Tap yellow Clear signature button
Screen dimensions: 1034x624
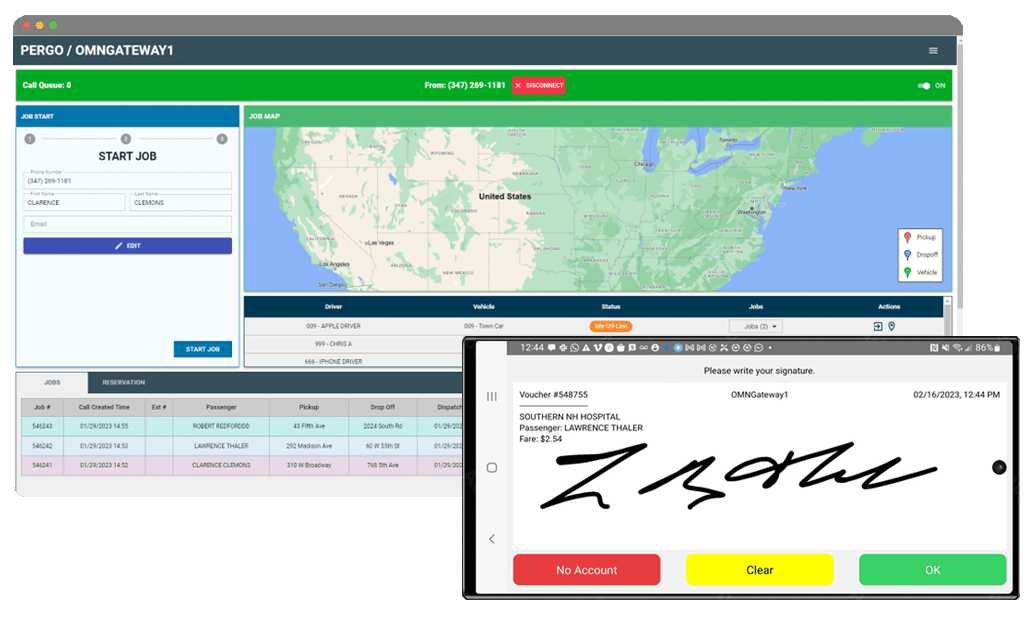click(x=759, y=570)
